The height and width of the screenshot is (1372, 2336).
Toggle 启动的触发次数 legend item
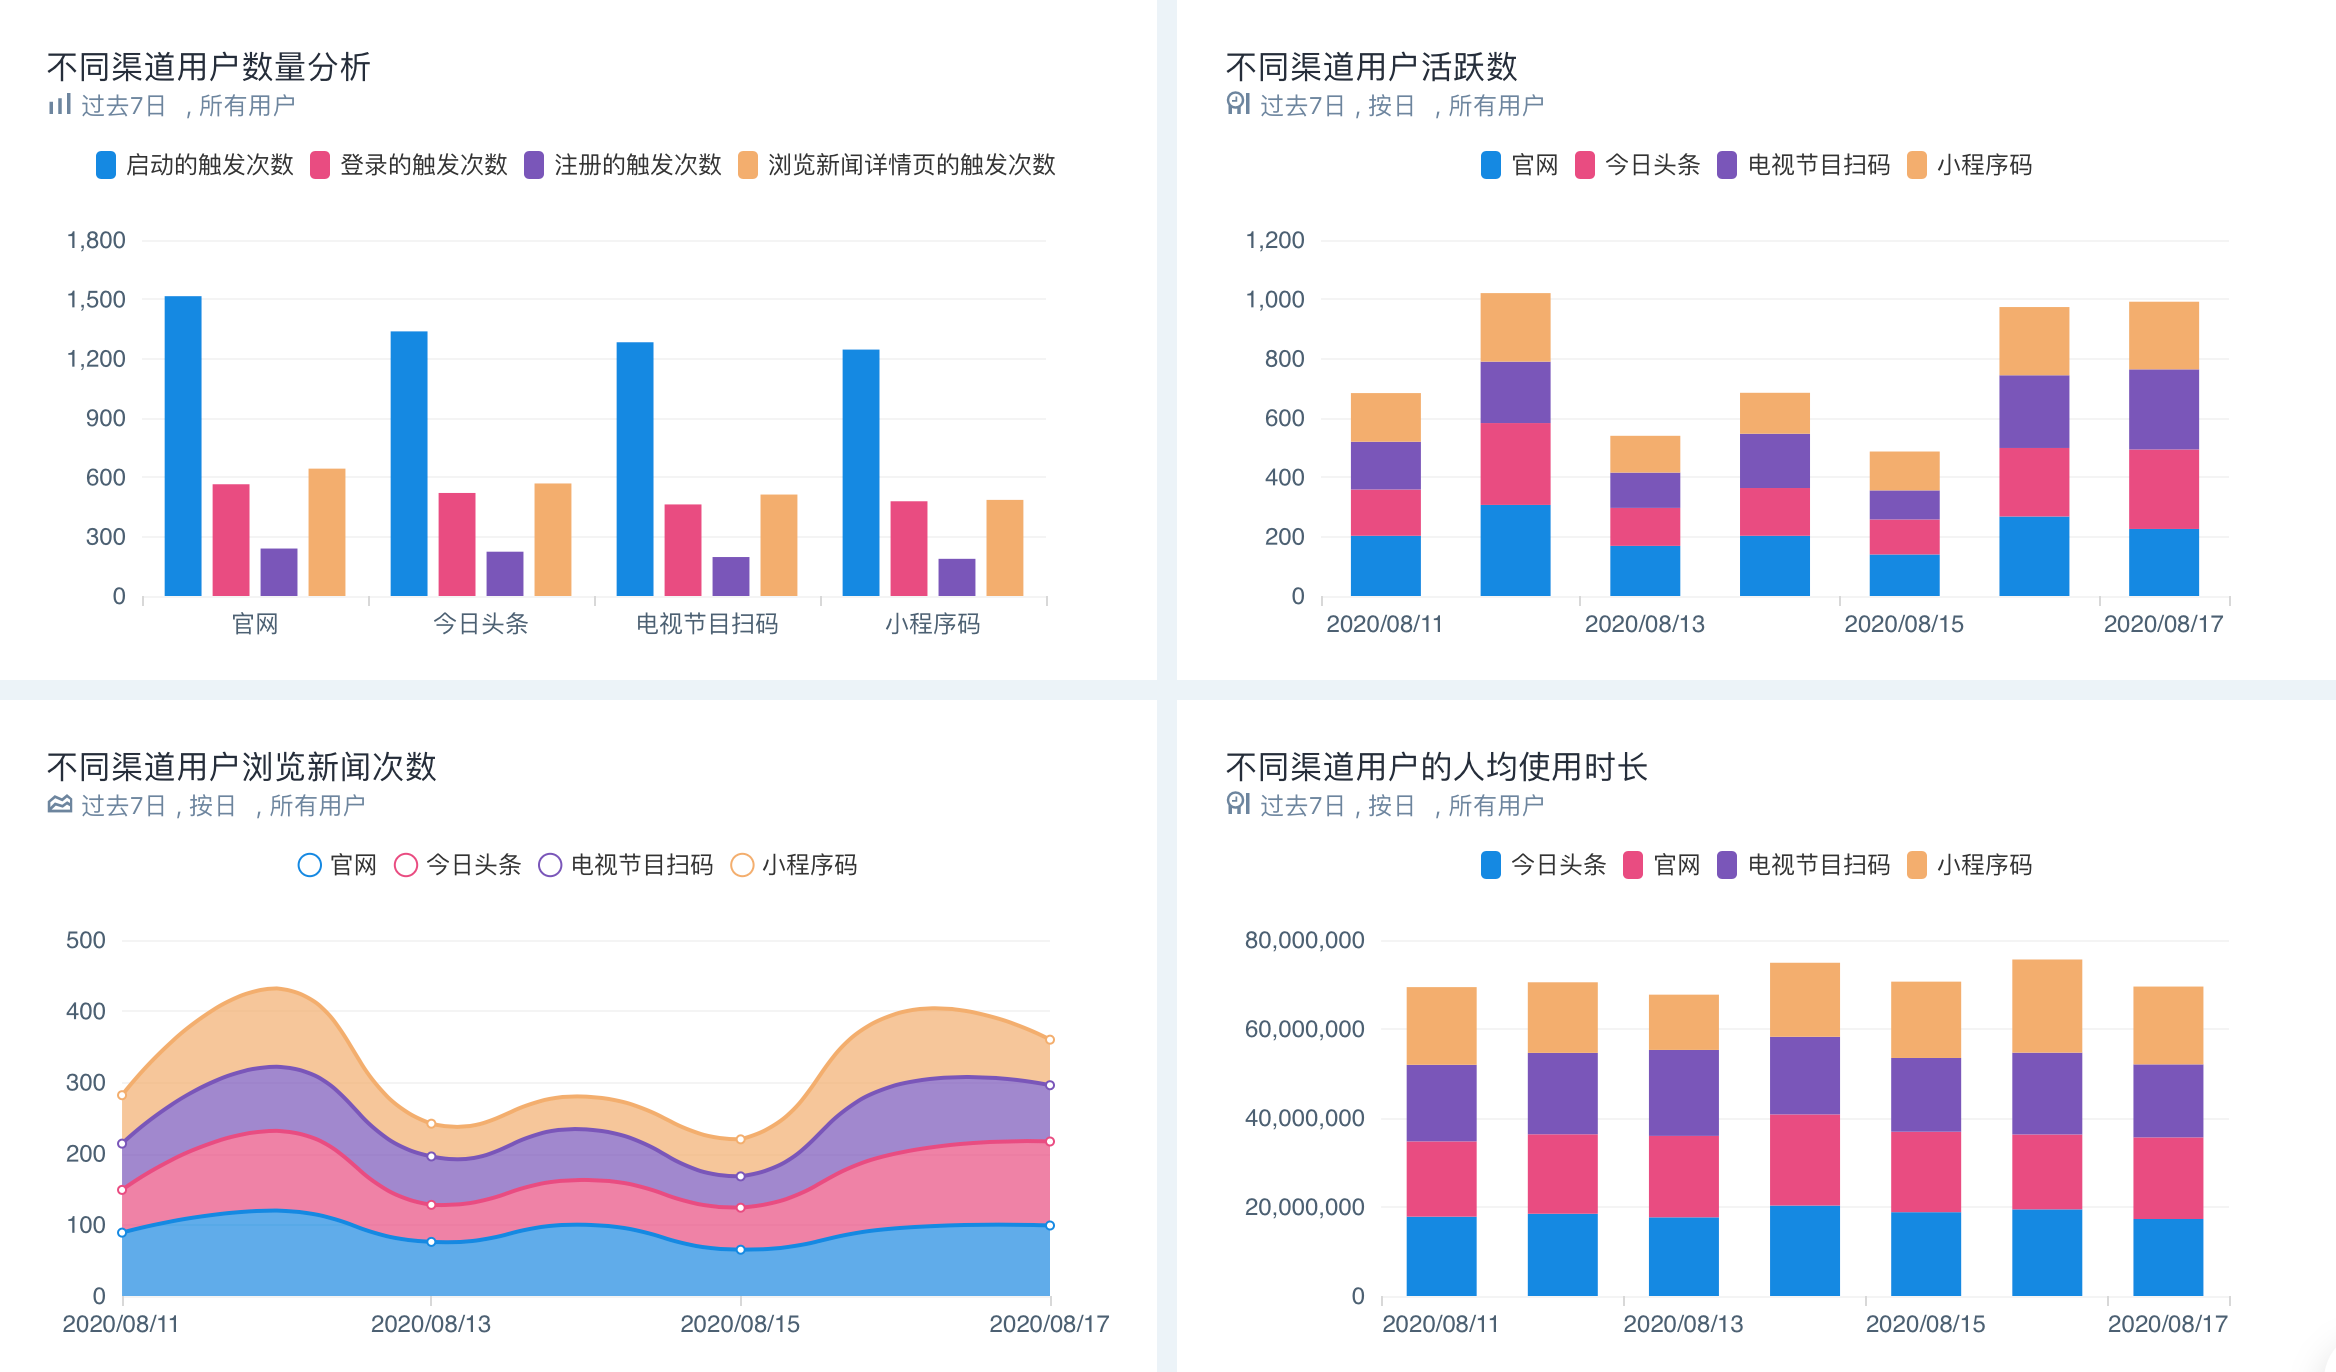[x=195, y=165]
